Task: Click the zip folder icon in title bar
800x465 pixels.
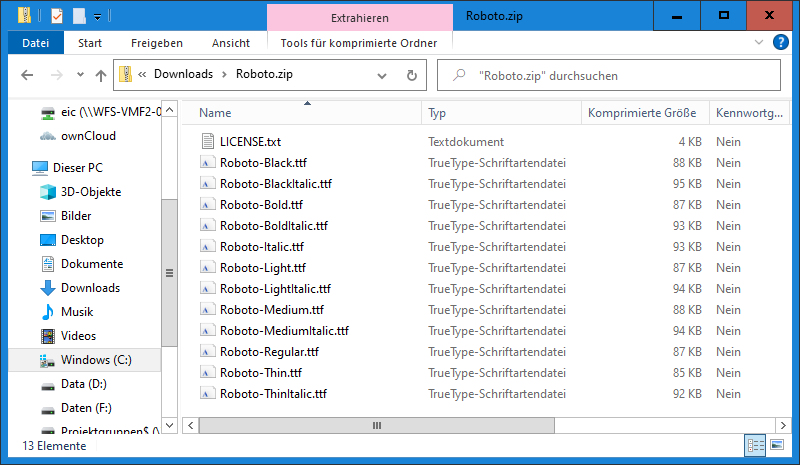Action: tap(24, 15)
